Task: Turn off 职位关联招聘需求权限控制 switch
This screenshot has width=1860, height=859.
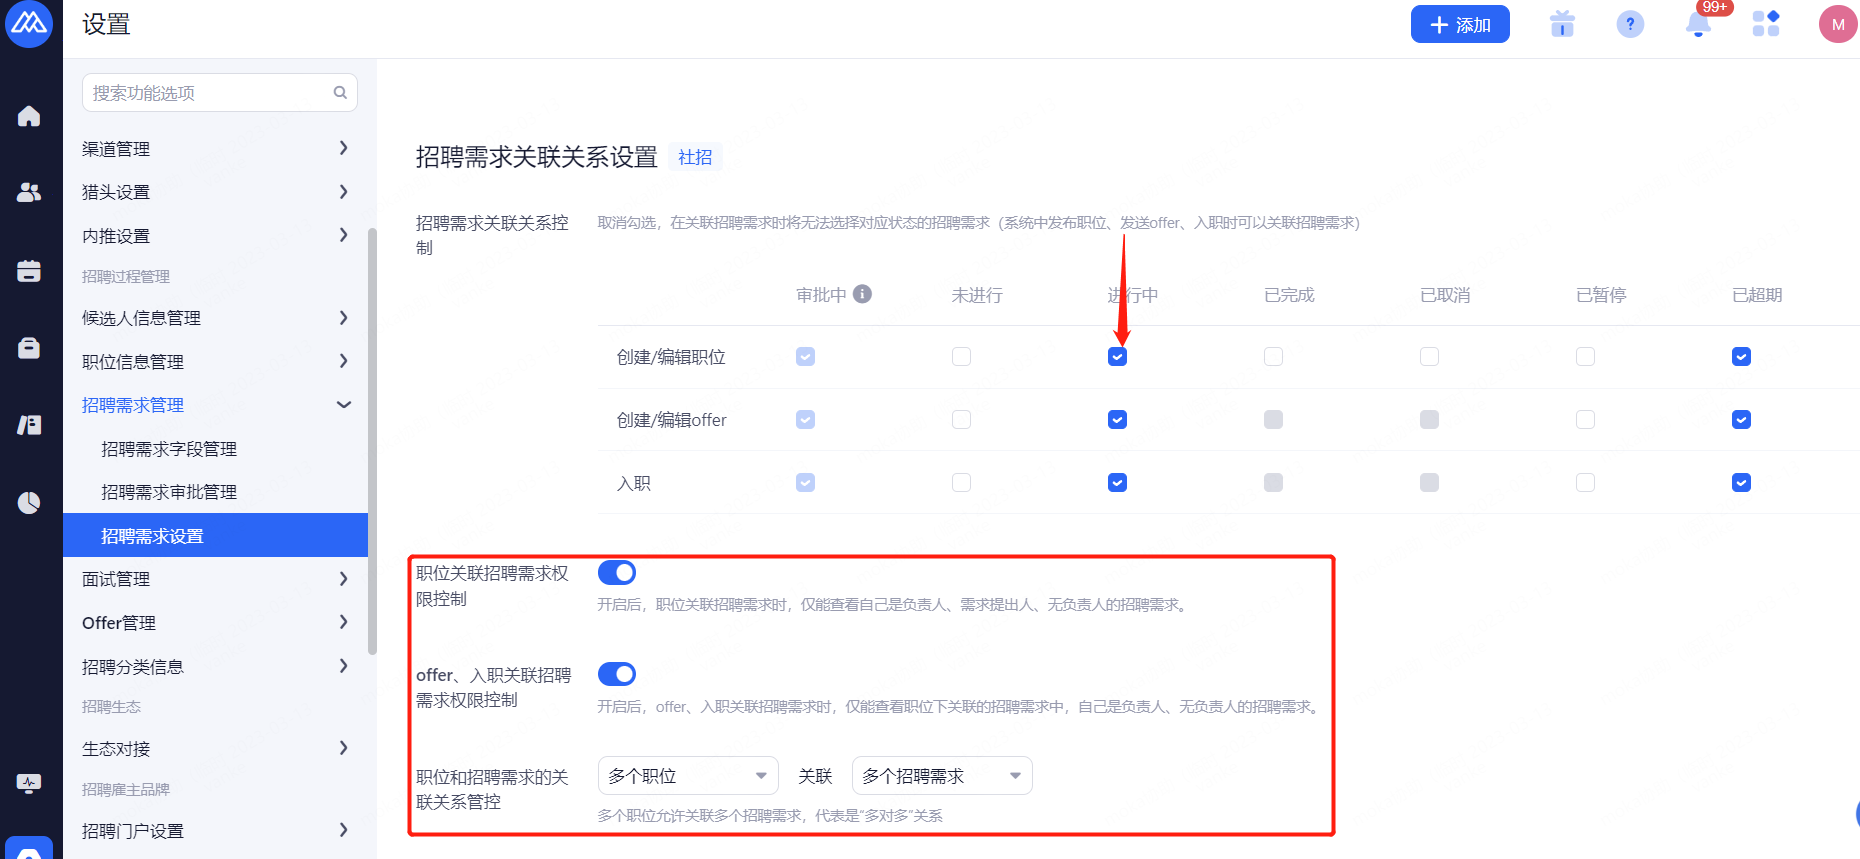Action: (x=617, y=573)
